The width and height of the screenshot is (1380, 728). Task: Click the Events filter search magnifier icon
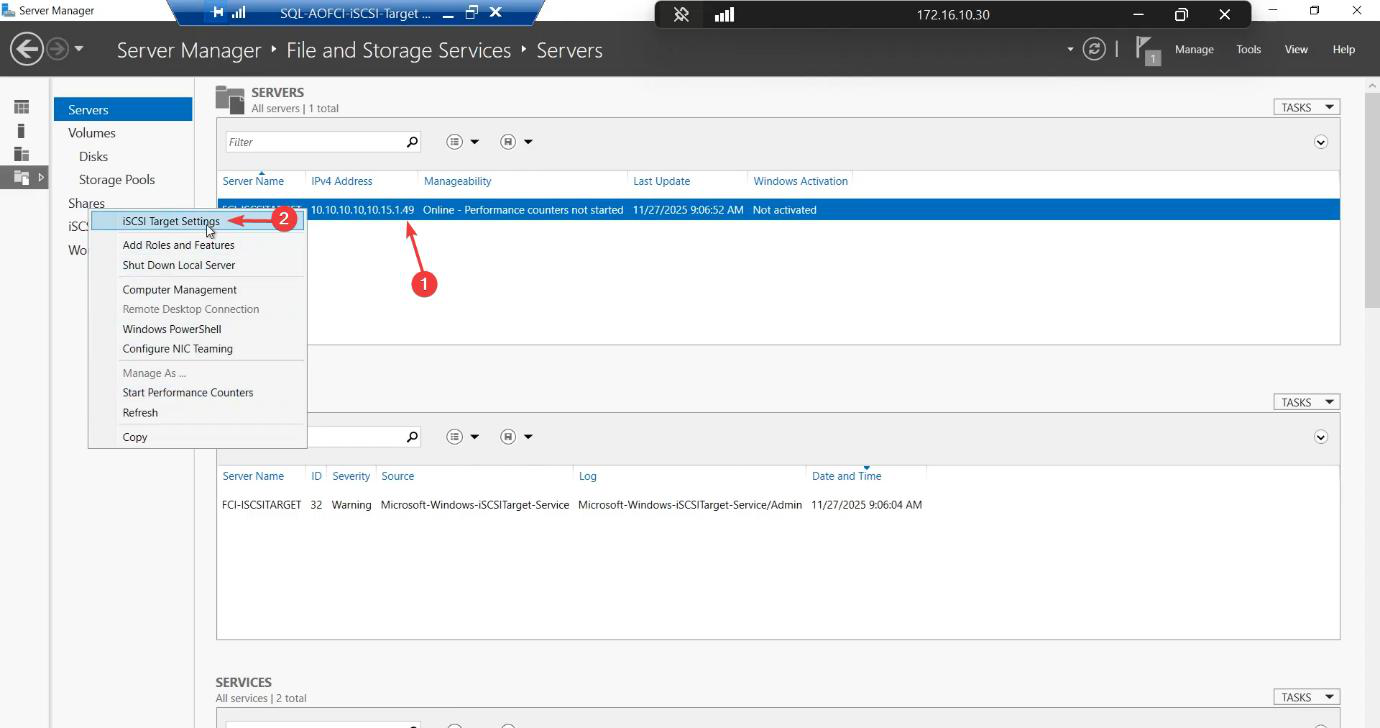tap(412, 437)
